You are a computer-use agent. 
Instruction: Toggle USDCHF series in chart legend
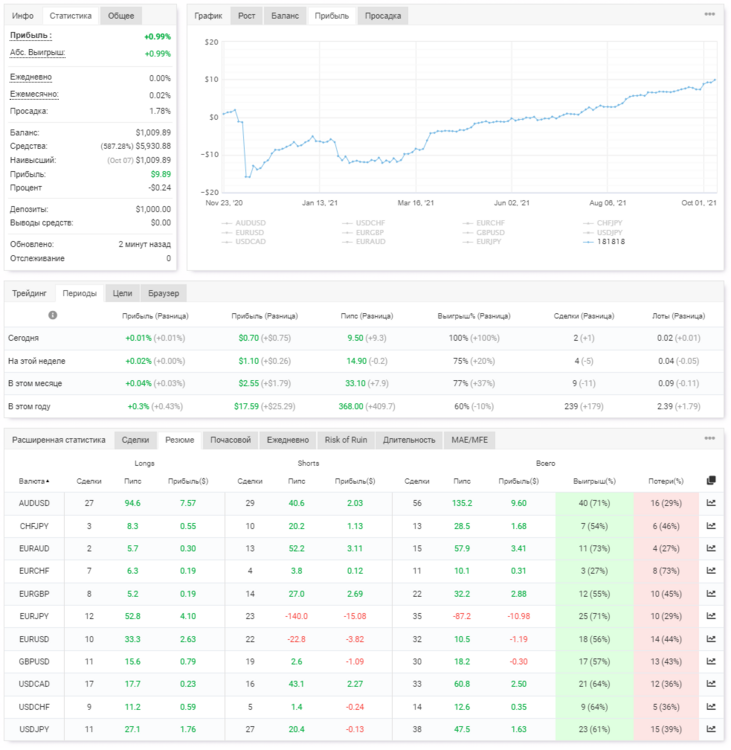(364, 223)
